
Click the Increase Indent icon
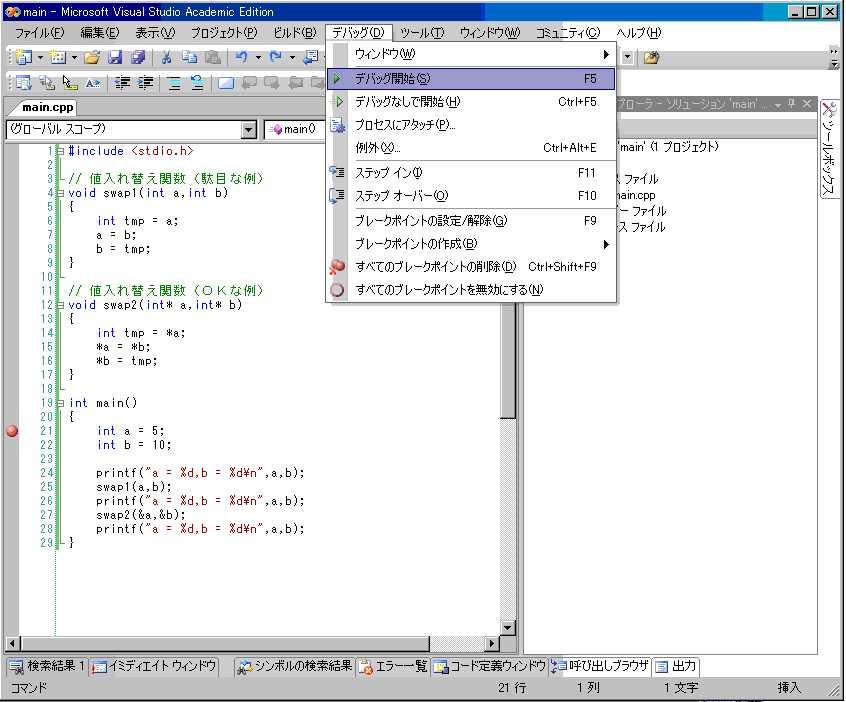146,83
